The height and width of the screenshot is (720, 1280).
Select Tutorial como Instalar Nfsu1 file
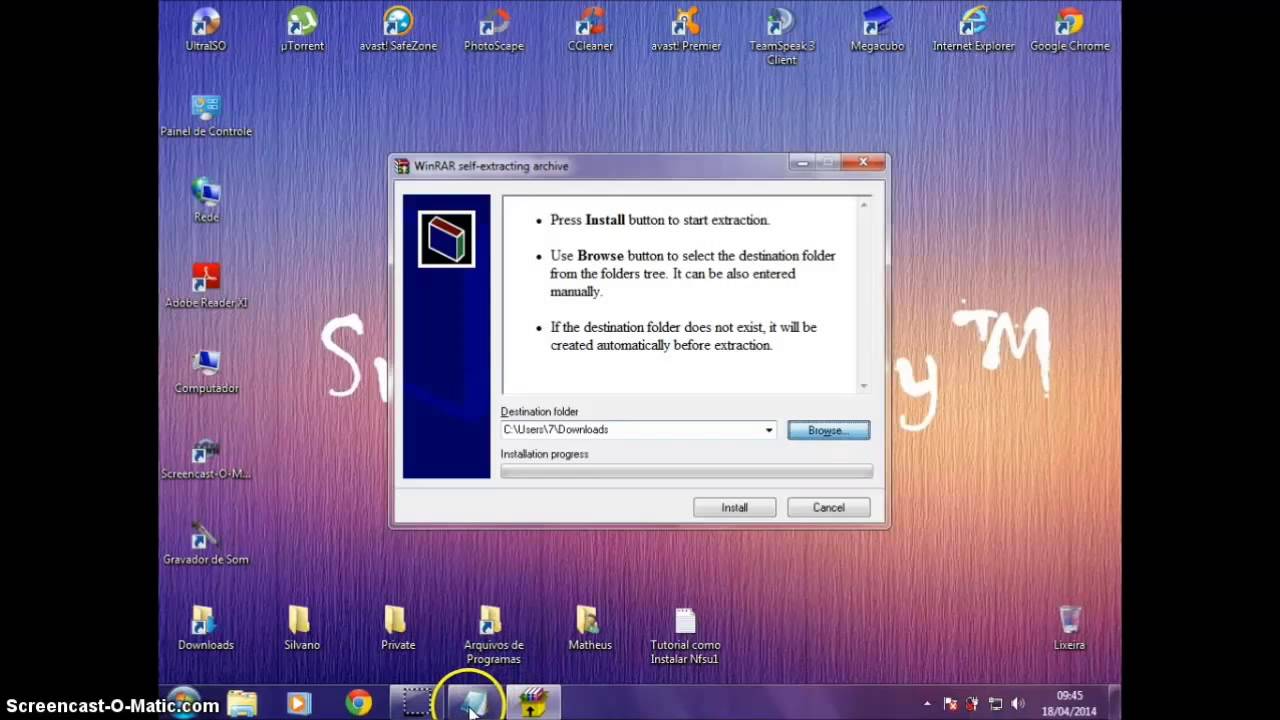point(685,636)
